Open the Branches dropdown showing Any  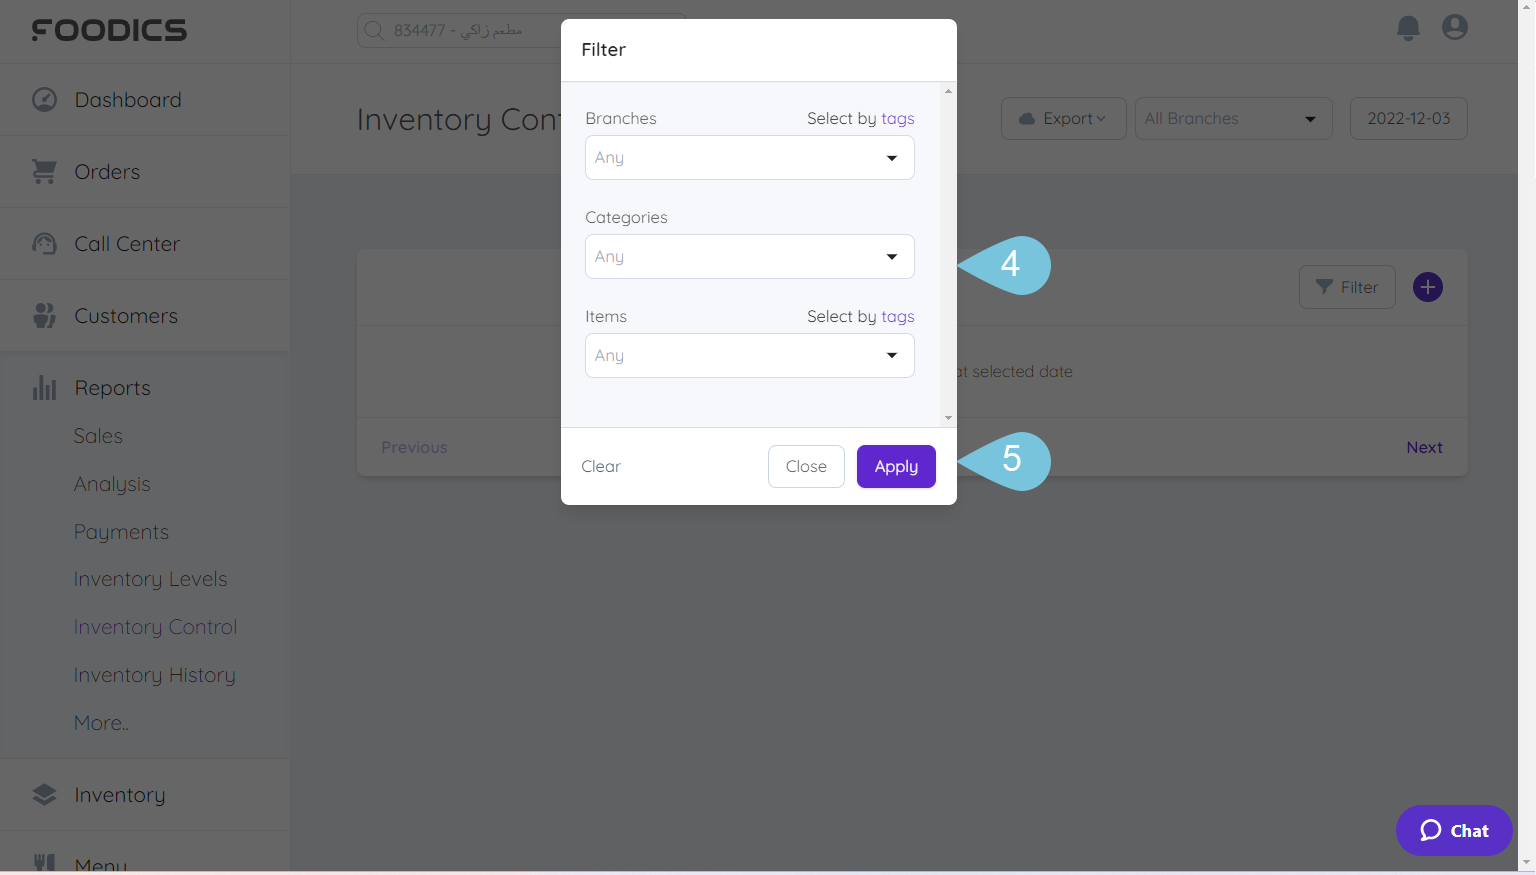point(748,157)
